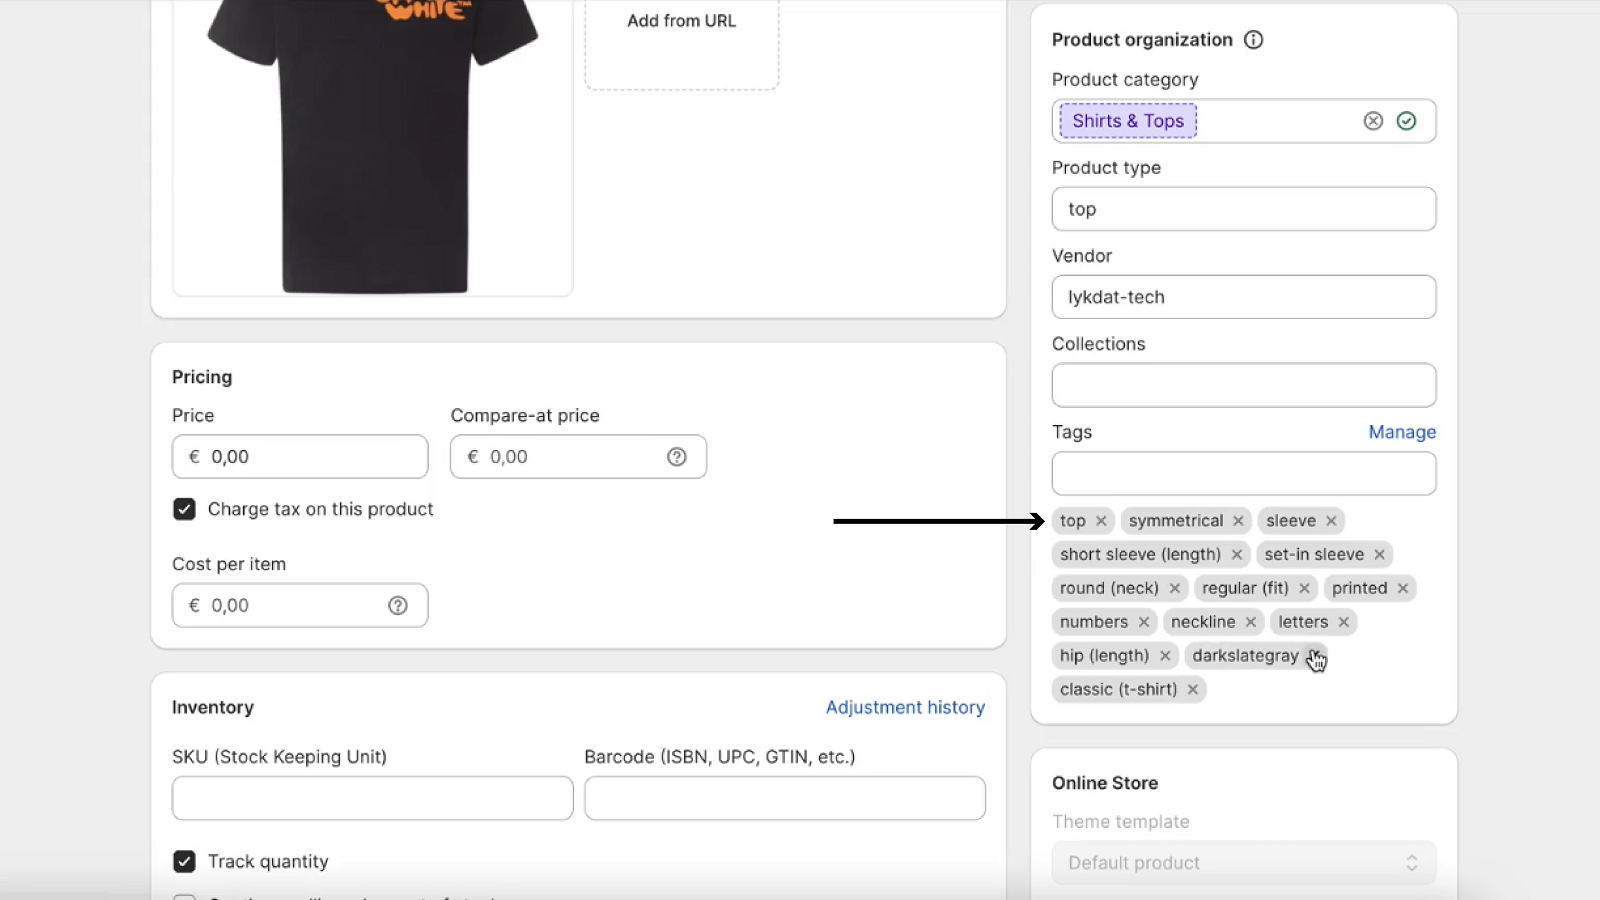
Task: Open Cost per item help icon
Action: (398, 606)
